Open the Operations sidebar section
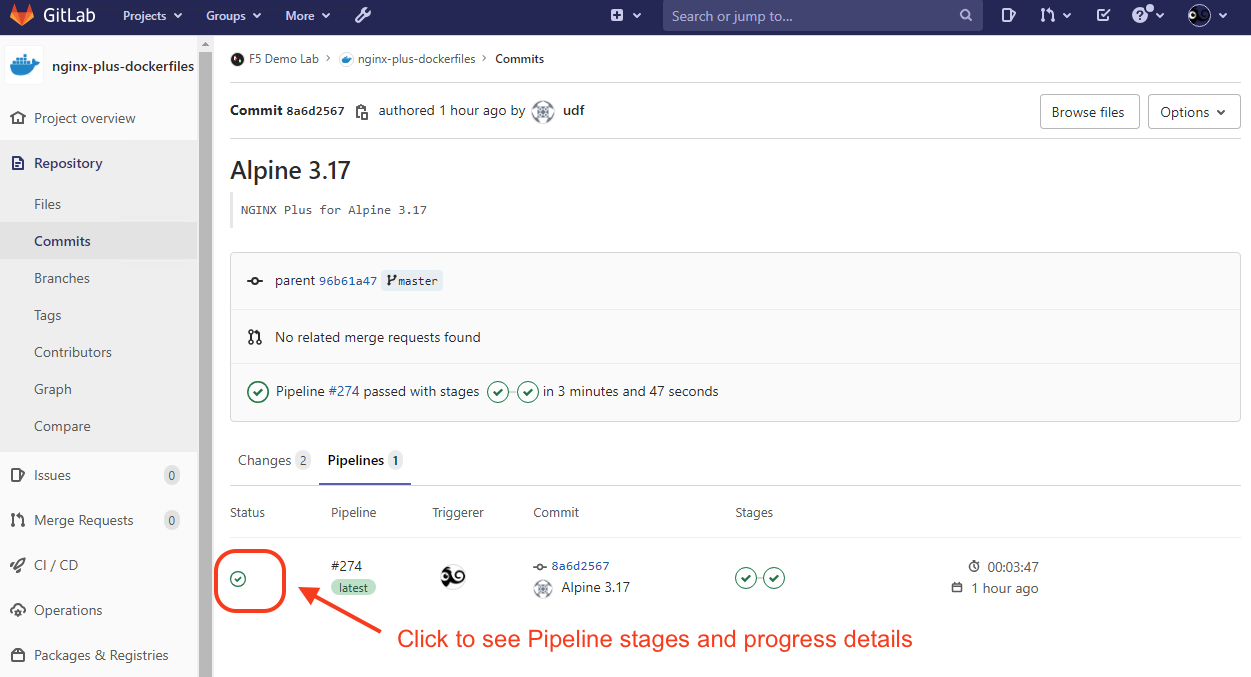Image resolution: width=1251 pixels, height=677 pixels. (x=68, y=610)
